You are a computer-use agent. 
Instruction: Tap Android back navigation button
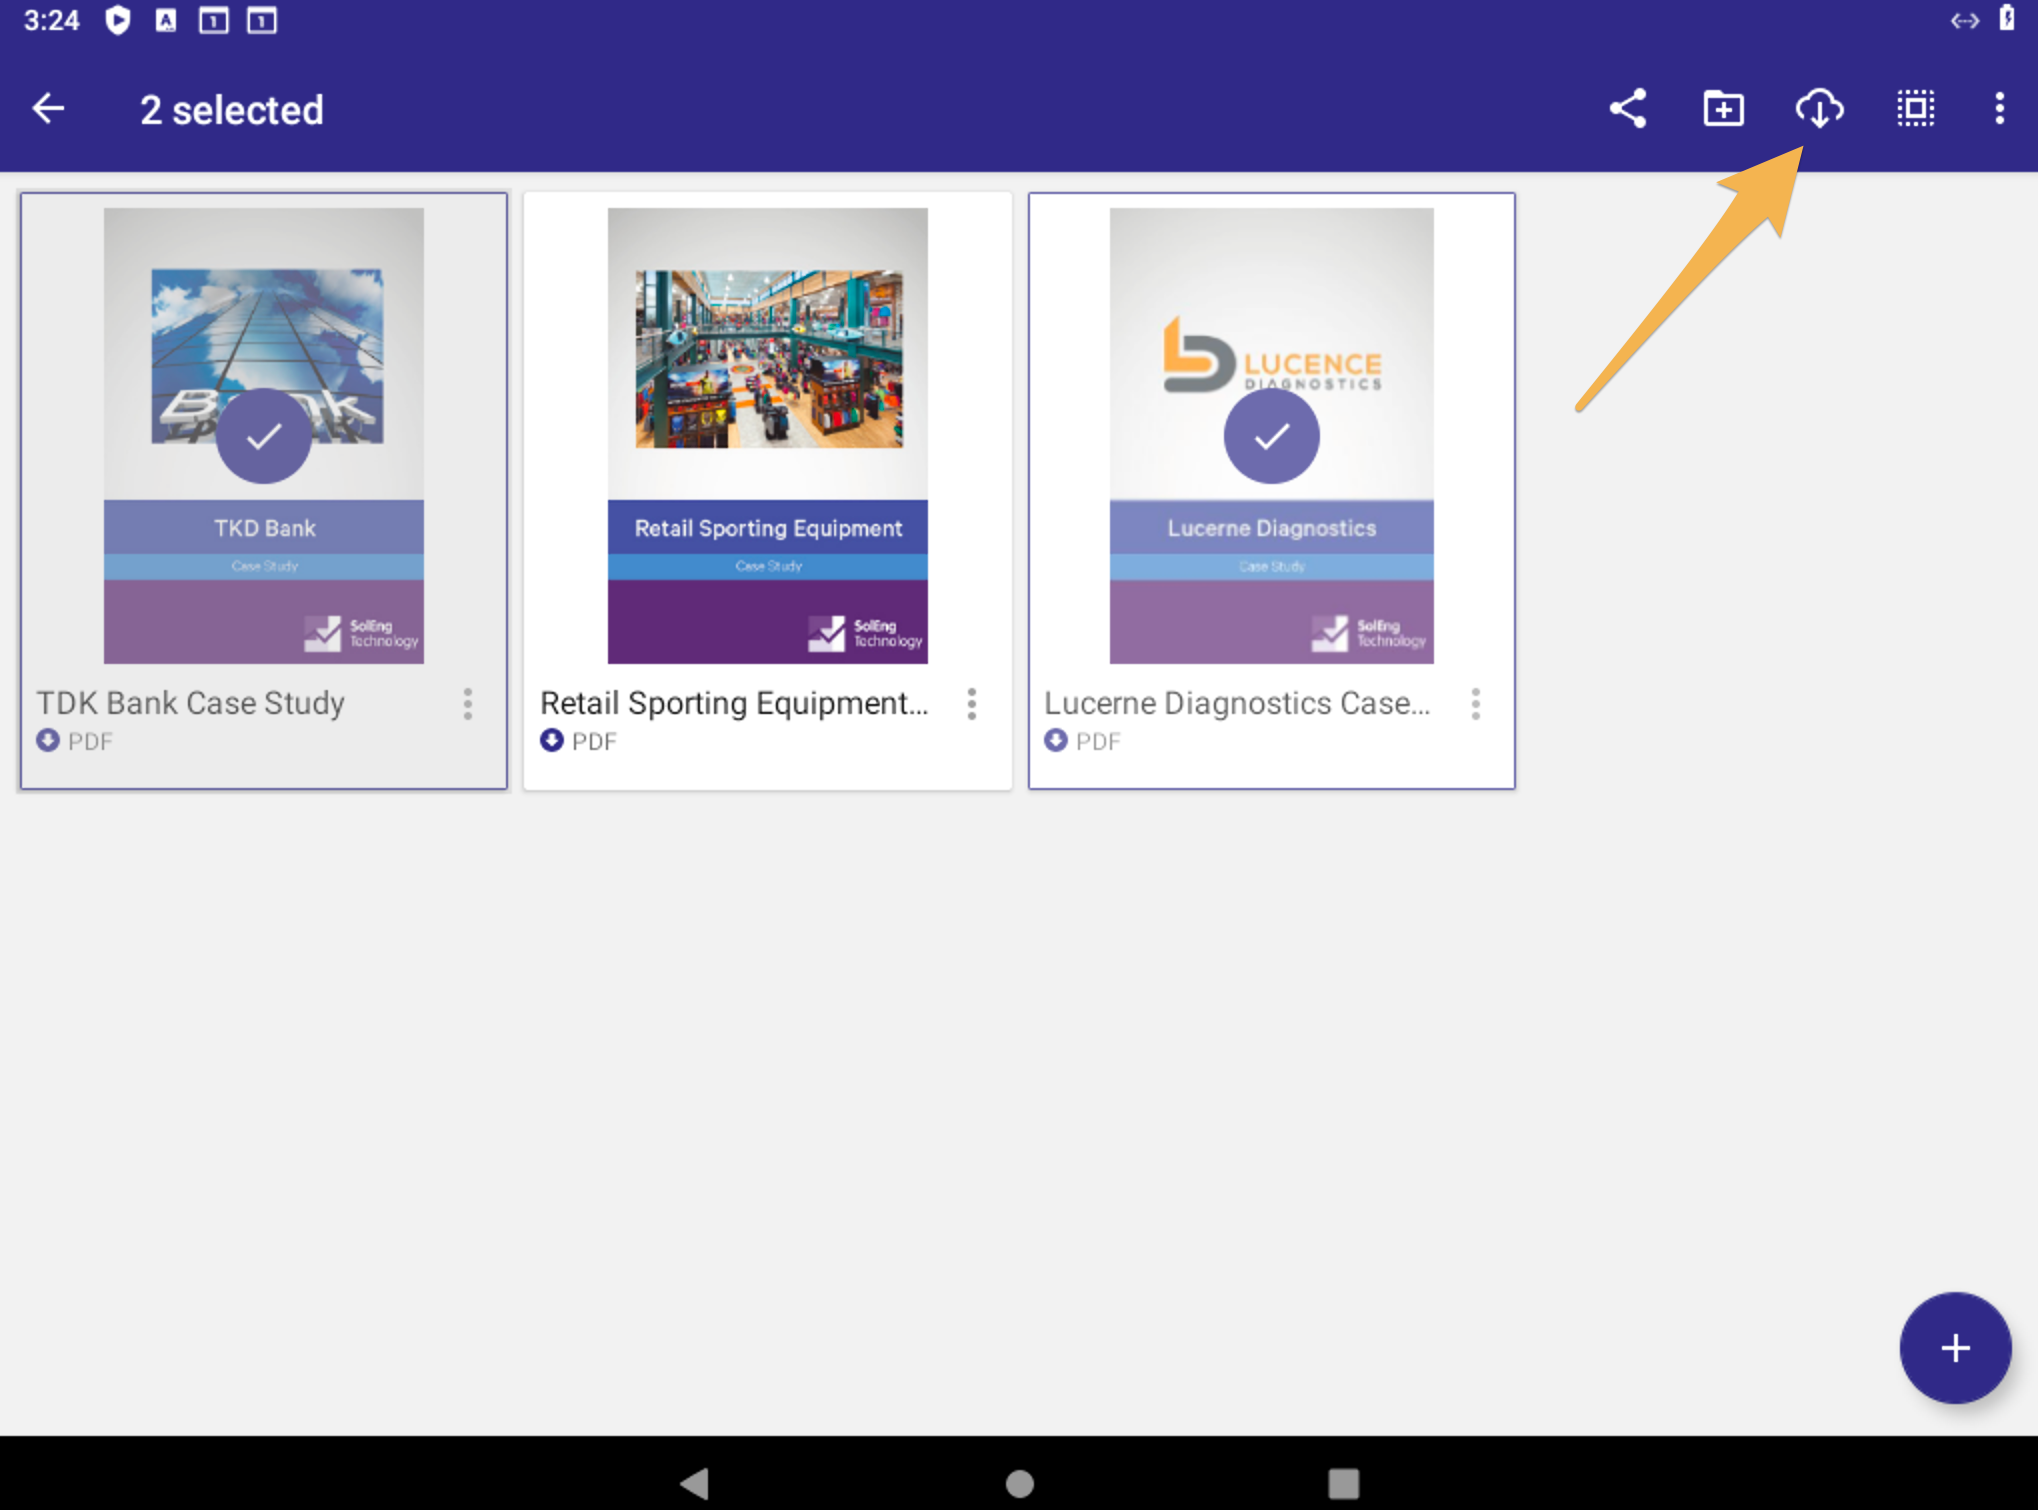pyautogui.click(x=694, y=1482)
